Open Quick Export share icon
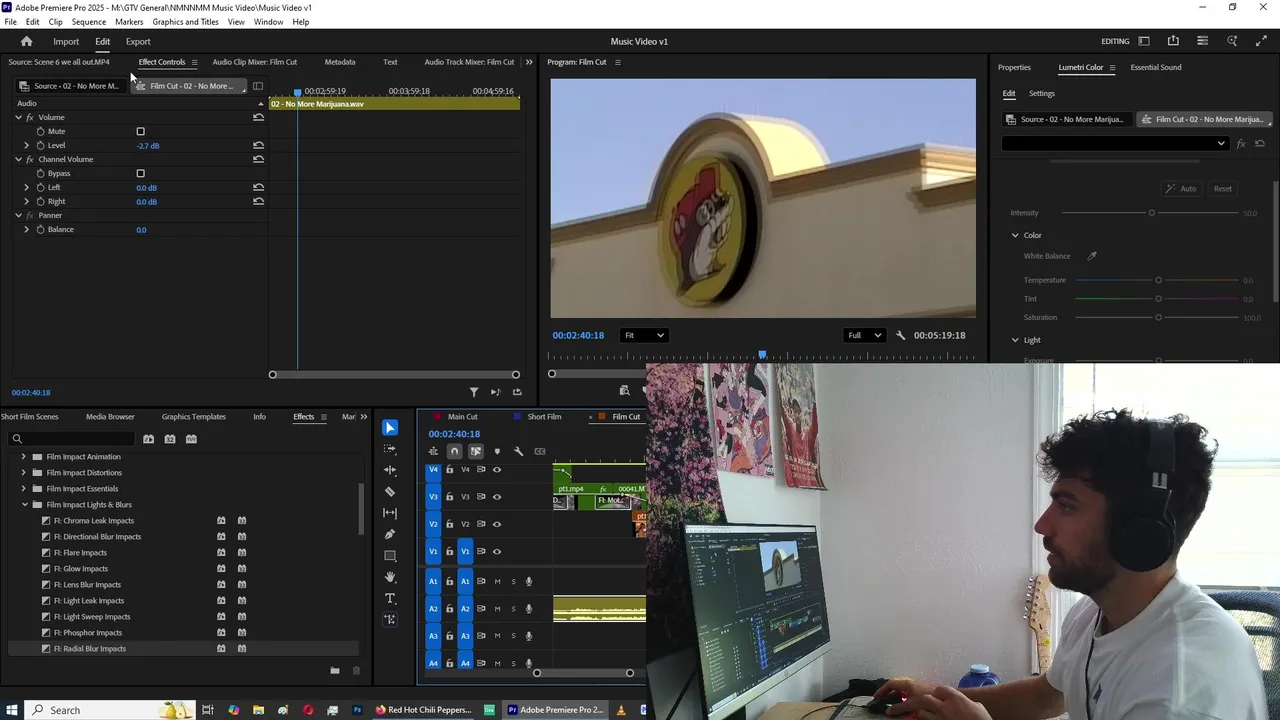Image resolution: width=1280 pixels, height=720 pixels. point(1173,41)
